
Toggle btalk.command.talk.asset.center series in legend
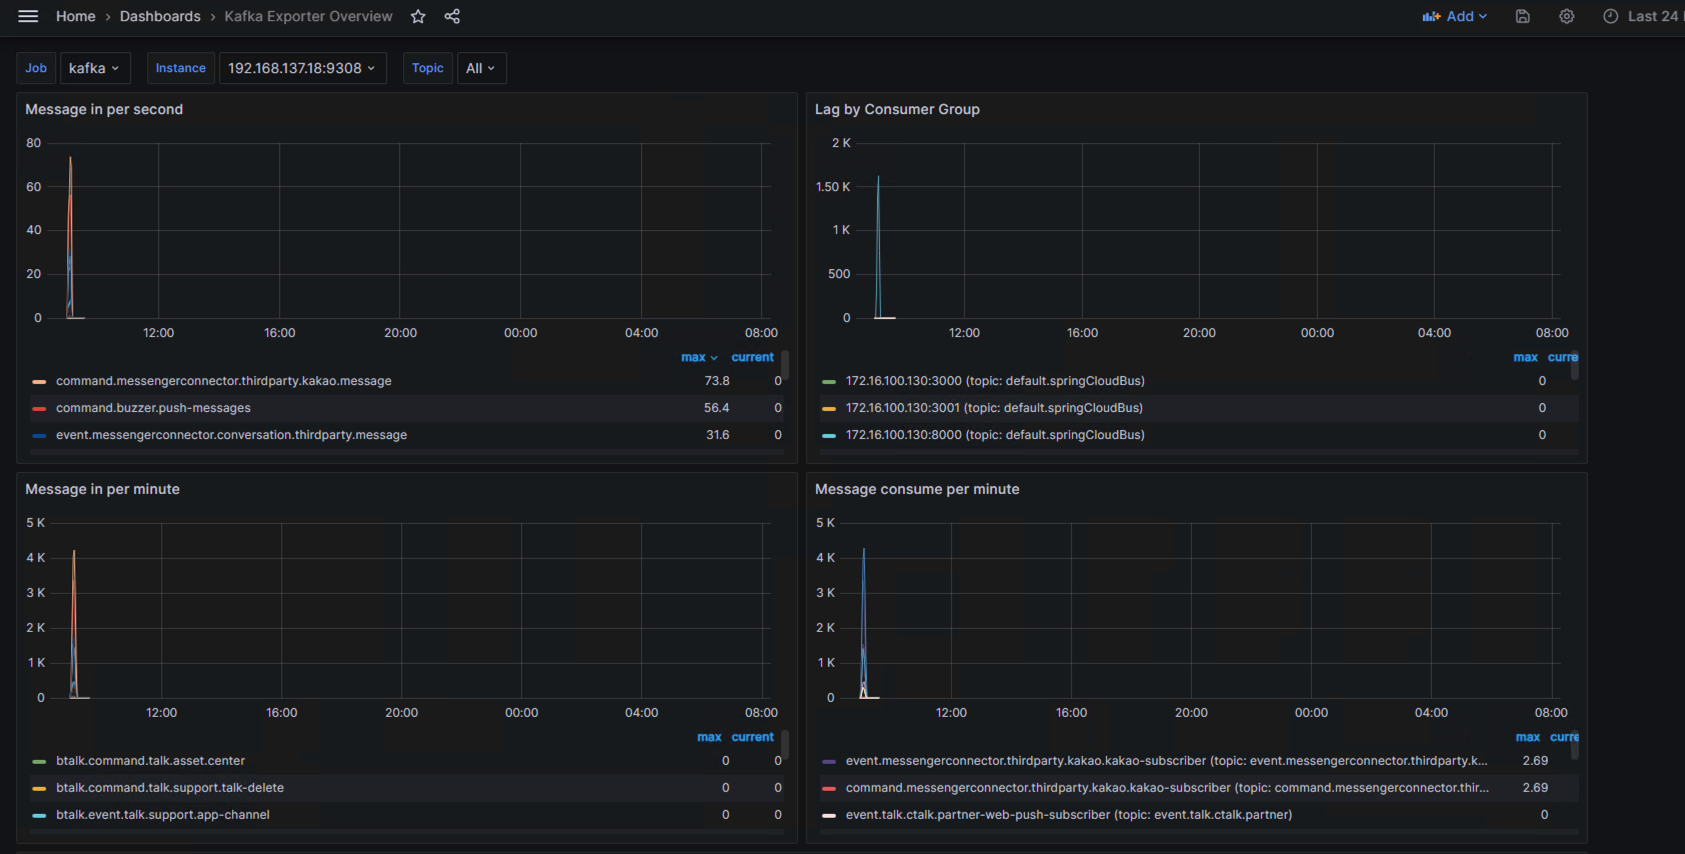tap(150, 761)
